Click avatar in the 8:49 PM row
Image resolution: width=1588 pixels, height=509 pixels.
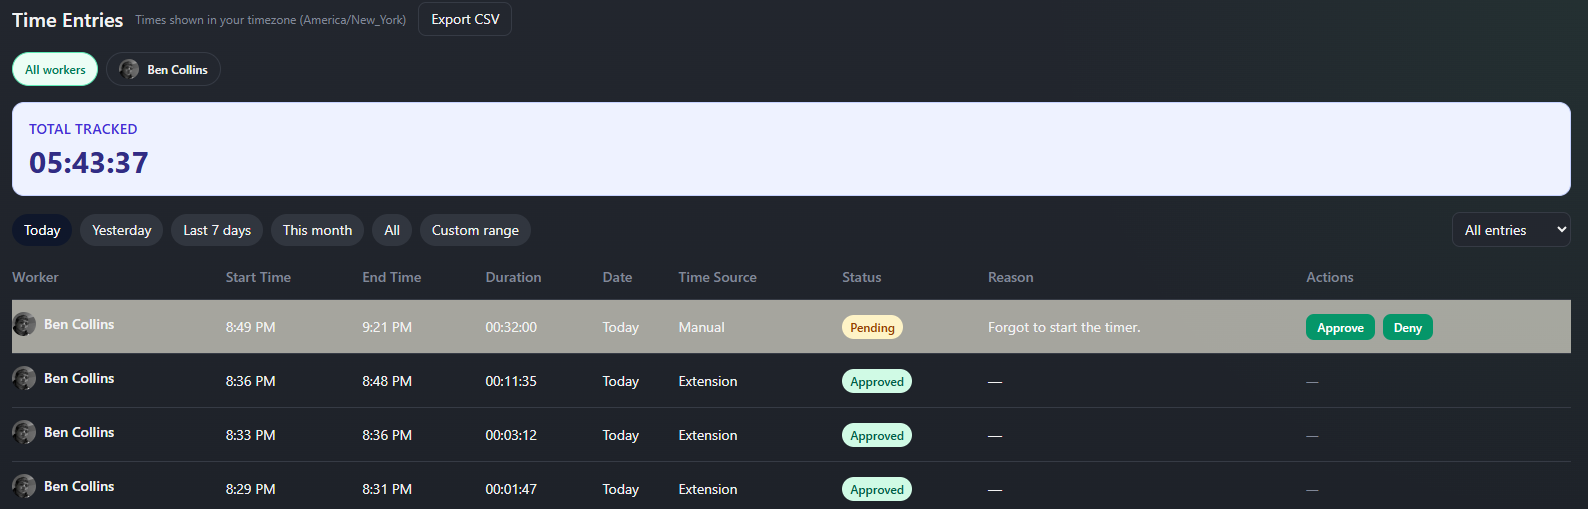coord(24,324)
